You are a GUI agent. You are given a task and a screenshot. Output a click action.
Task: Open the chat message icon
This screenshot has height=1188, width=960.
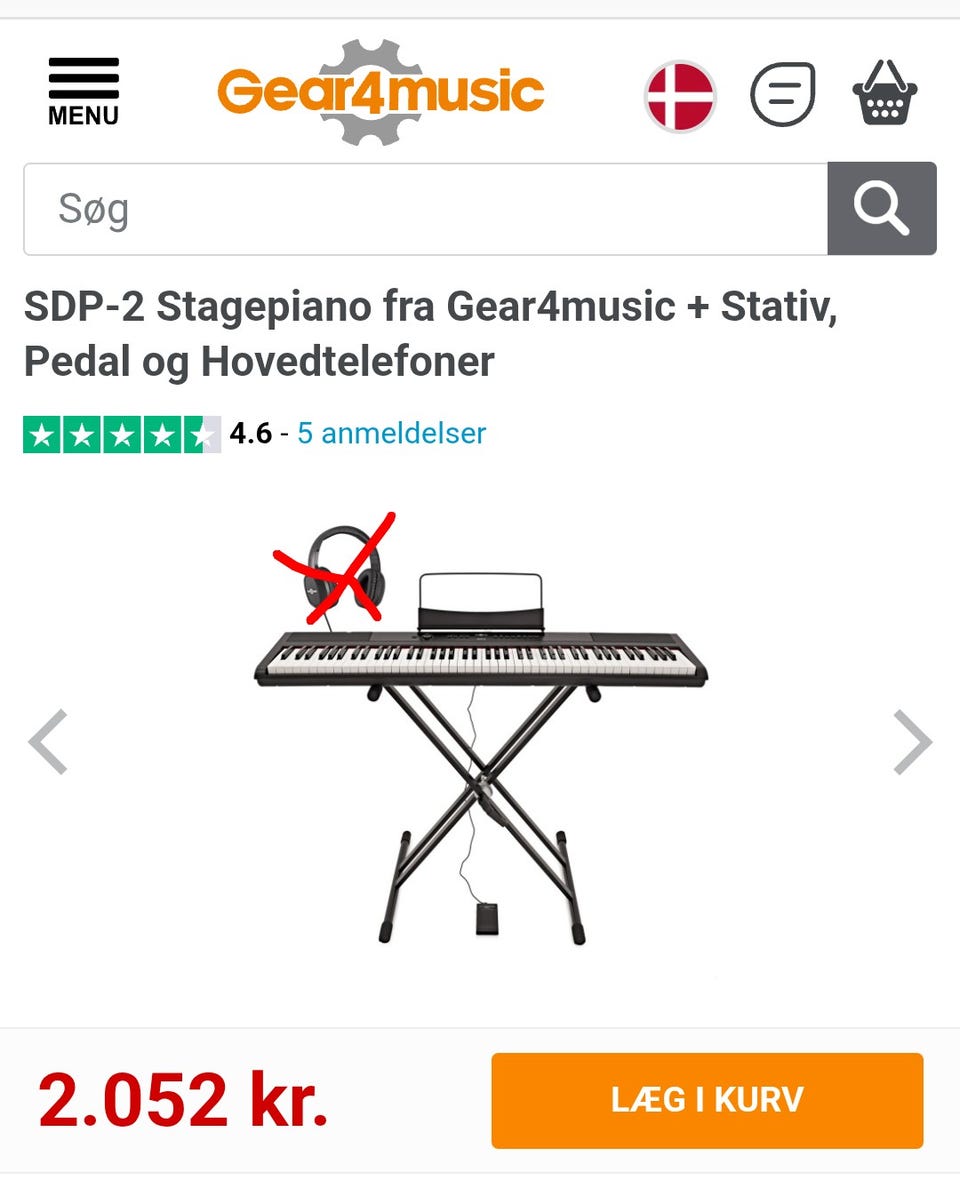tap(783, 94)
